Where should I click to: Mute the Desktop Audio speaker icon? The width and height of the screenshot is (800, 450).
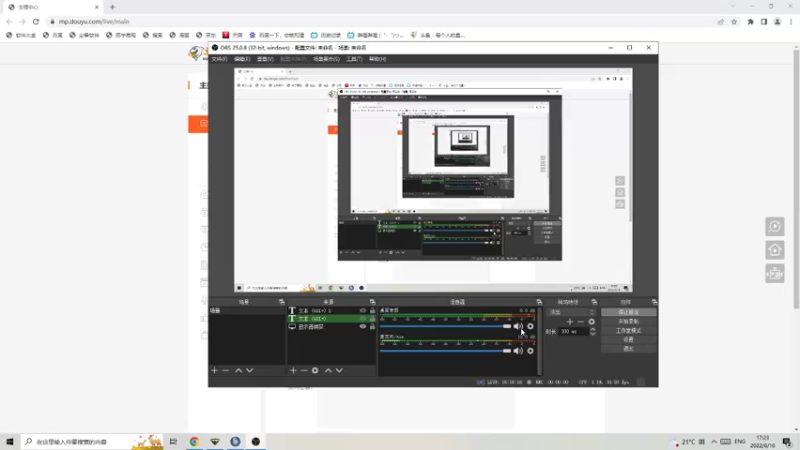tap(518, 327)
